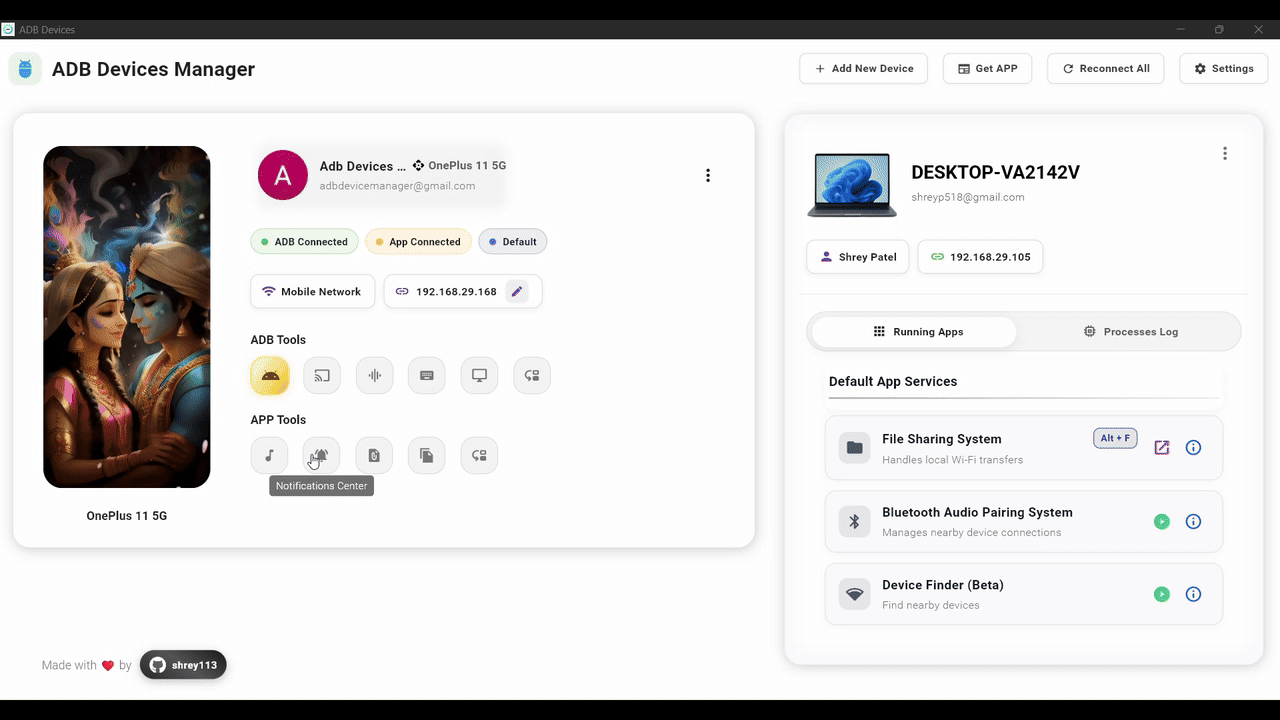The height and width of the screenshot is (720, 1280).
Task: Start the Bluetooth Audio Pairing System service
Action: click(x=1161, y=521)
